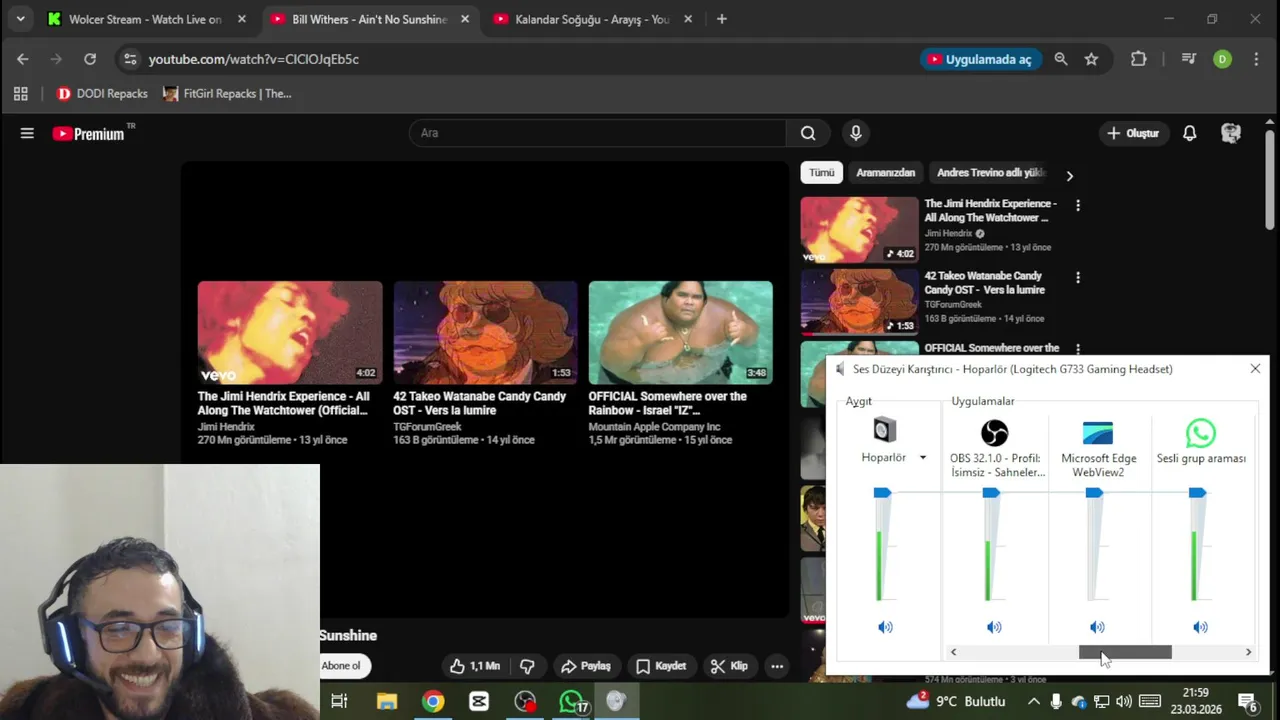Bookmark this page with the star icon

click(x=1091, y=59)
